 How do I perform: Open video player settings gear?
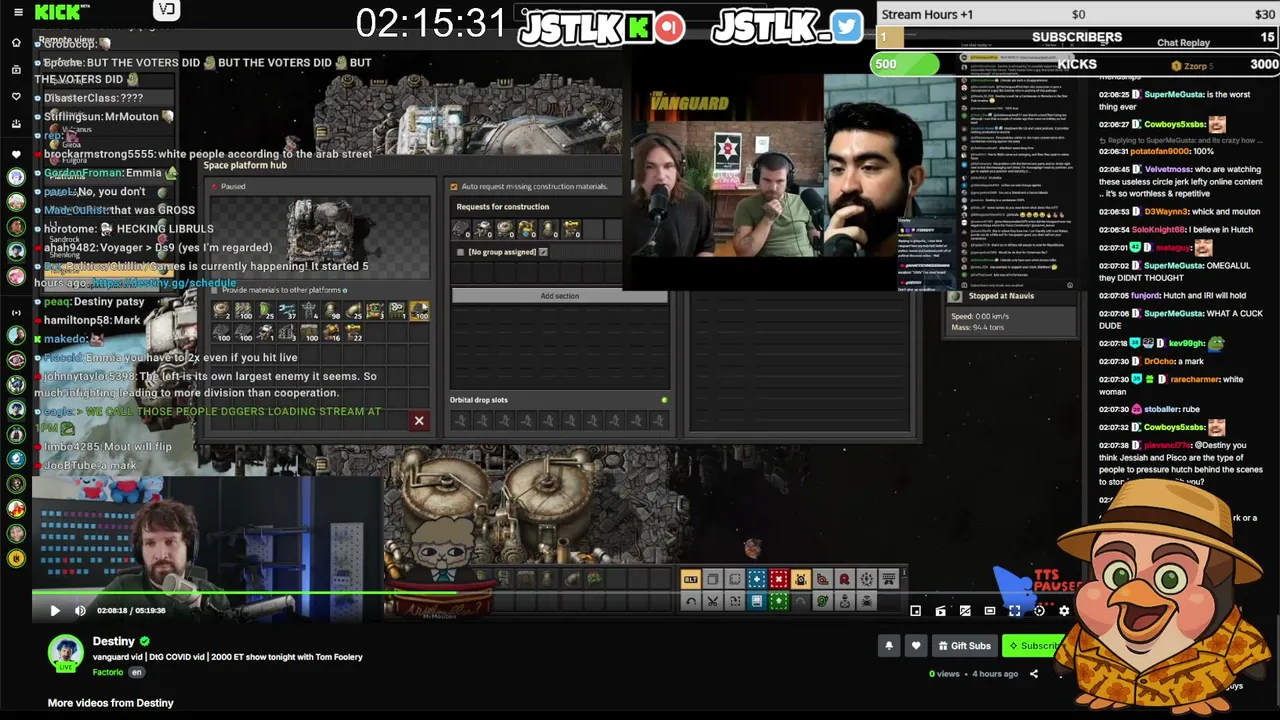[x=1064, y=611]
